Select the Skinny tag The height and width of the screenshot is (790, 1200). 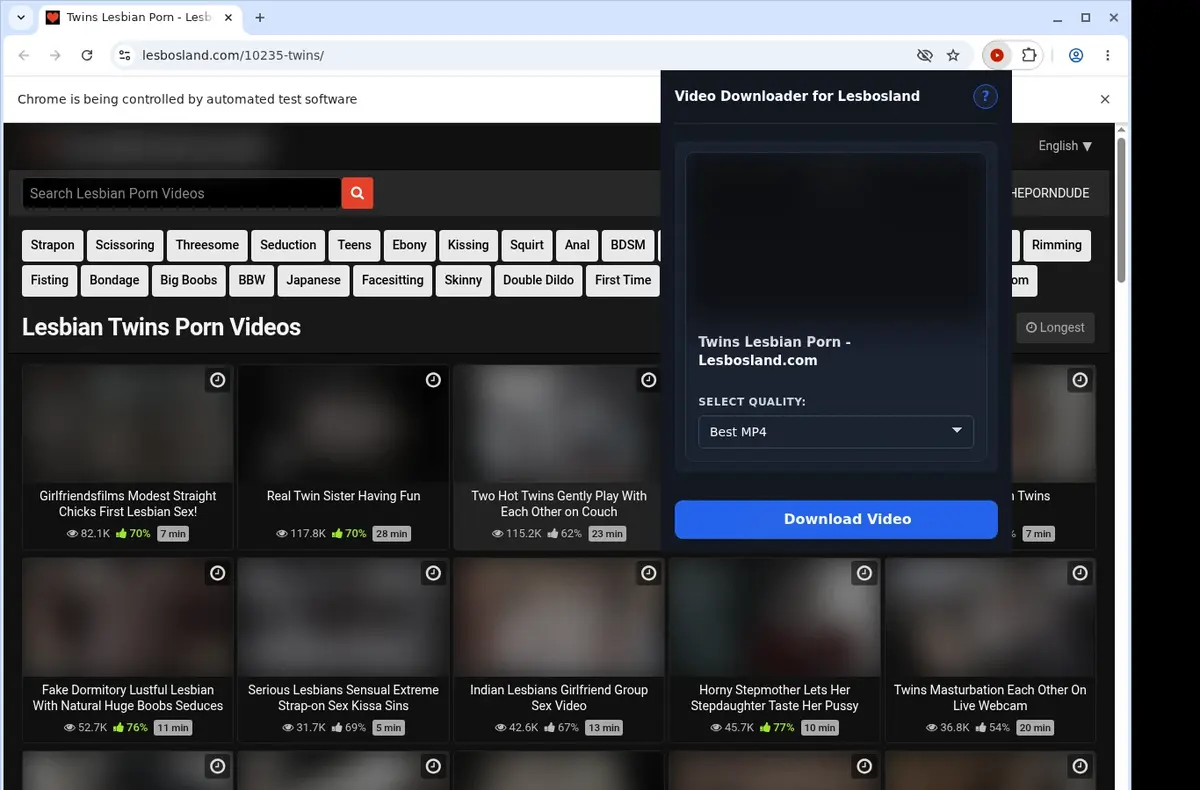(463, 280)
